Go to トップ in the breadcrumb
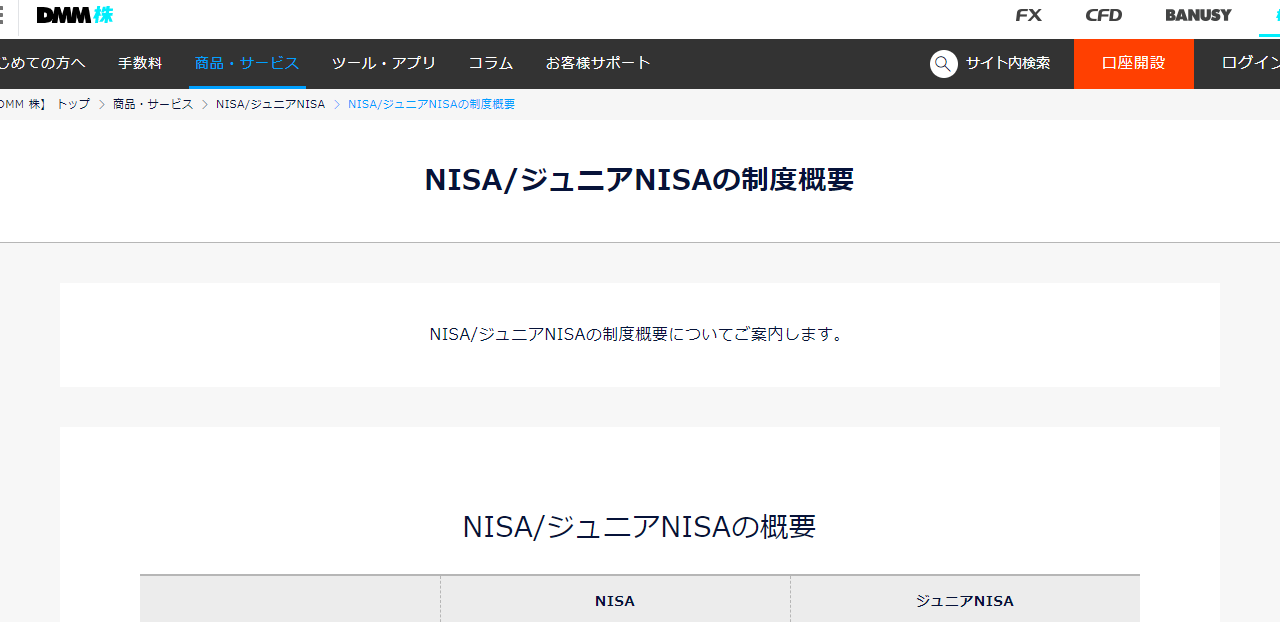The image size is (1280, 622). coord(73,104)
